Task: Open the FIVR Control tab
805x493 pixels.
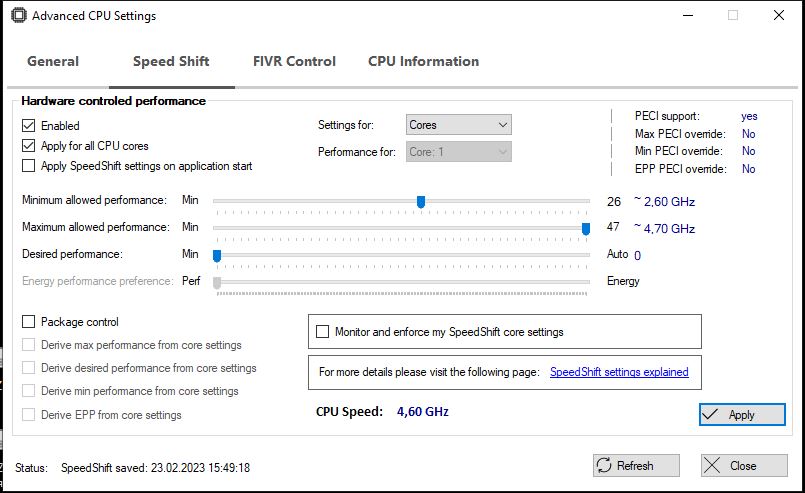Action: pos(294,61)
